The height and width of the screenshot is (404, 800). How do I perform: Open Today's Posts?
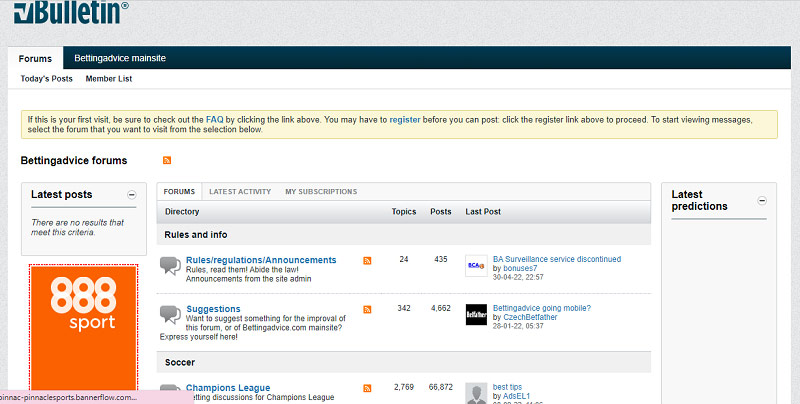(x=46, y=79)
